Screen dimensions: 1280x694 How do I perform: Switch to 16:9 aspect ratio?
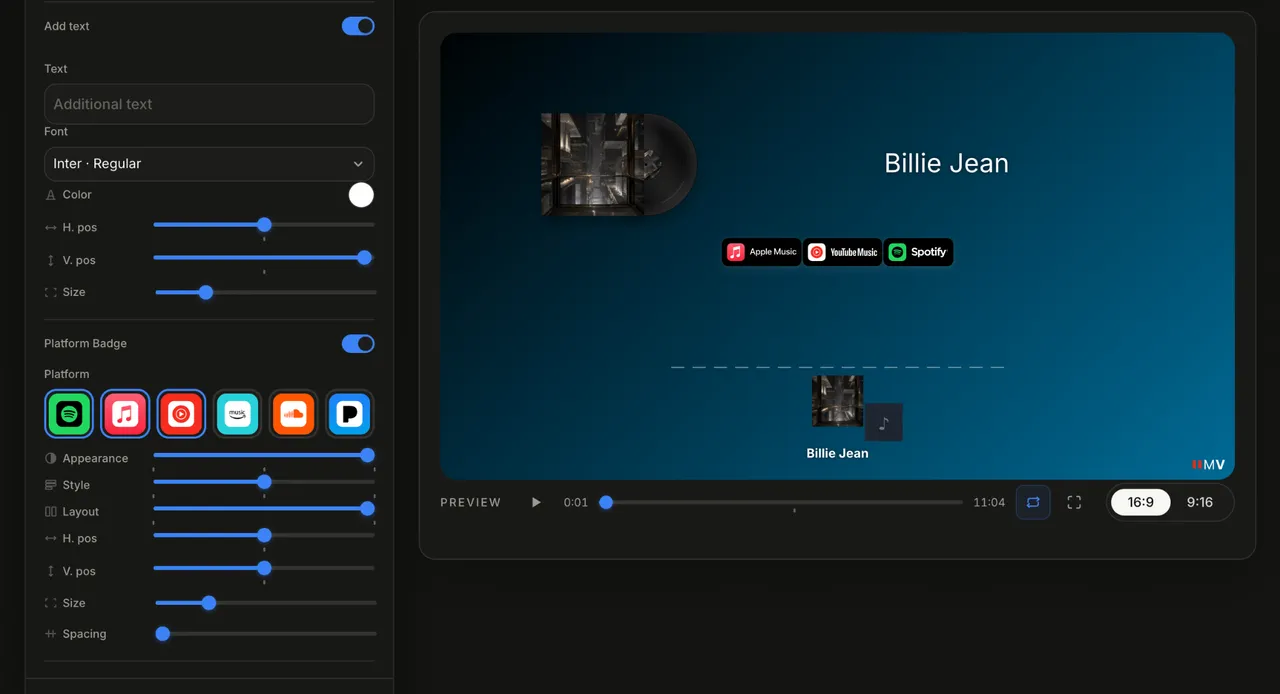(1141, 502)
